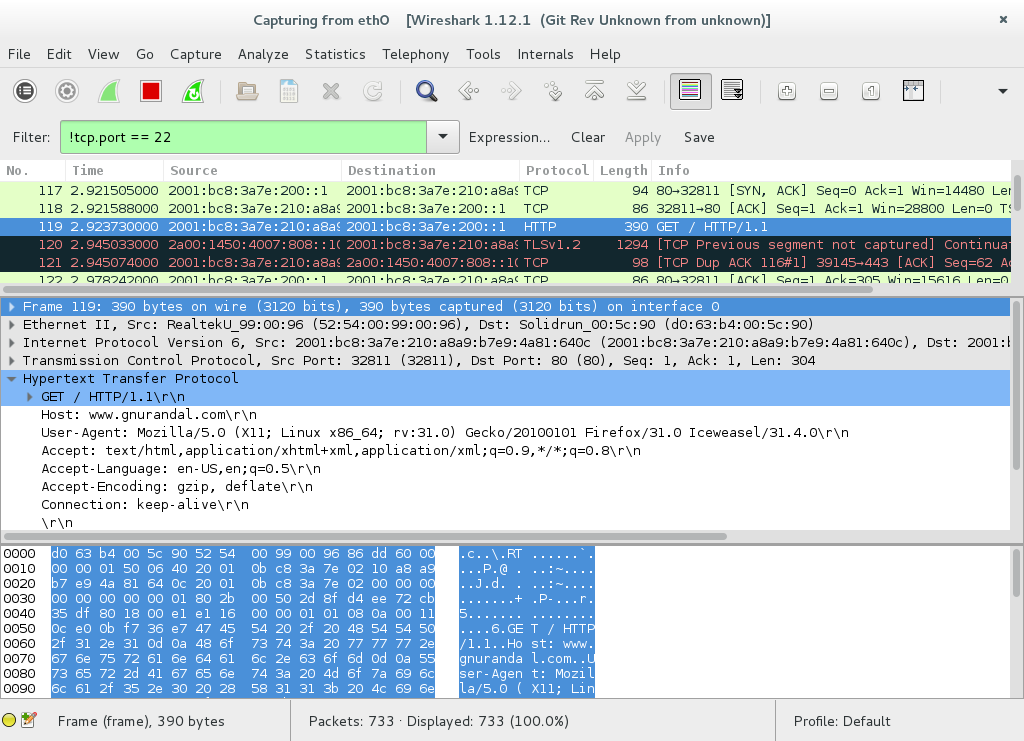Image resolution: width=1024 pixels, height=741 pixels.
Task: Click the Expression button
Action: coord(510,137)
